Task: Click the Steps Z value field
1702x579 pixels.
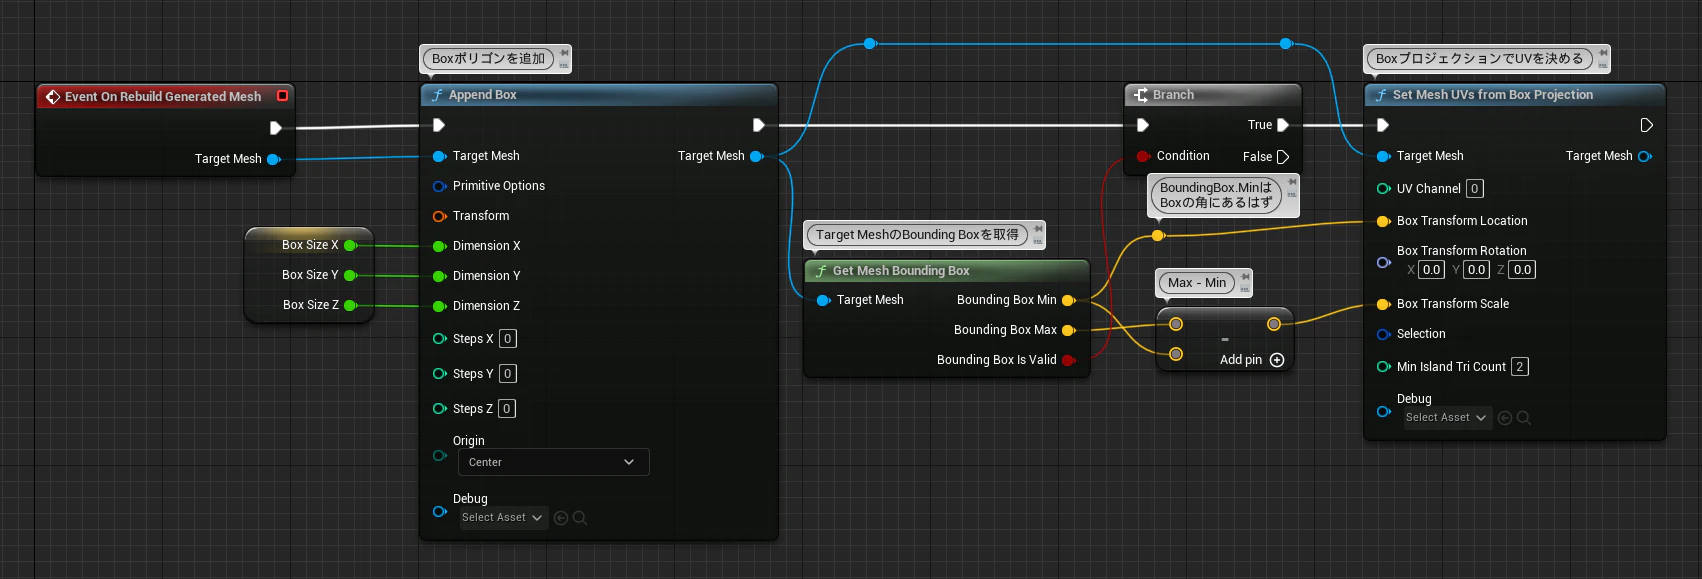Action: (x=507, y=409)
